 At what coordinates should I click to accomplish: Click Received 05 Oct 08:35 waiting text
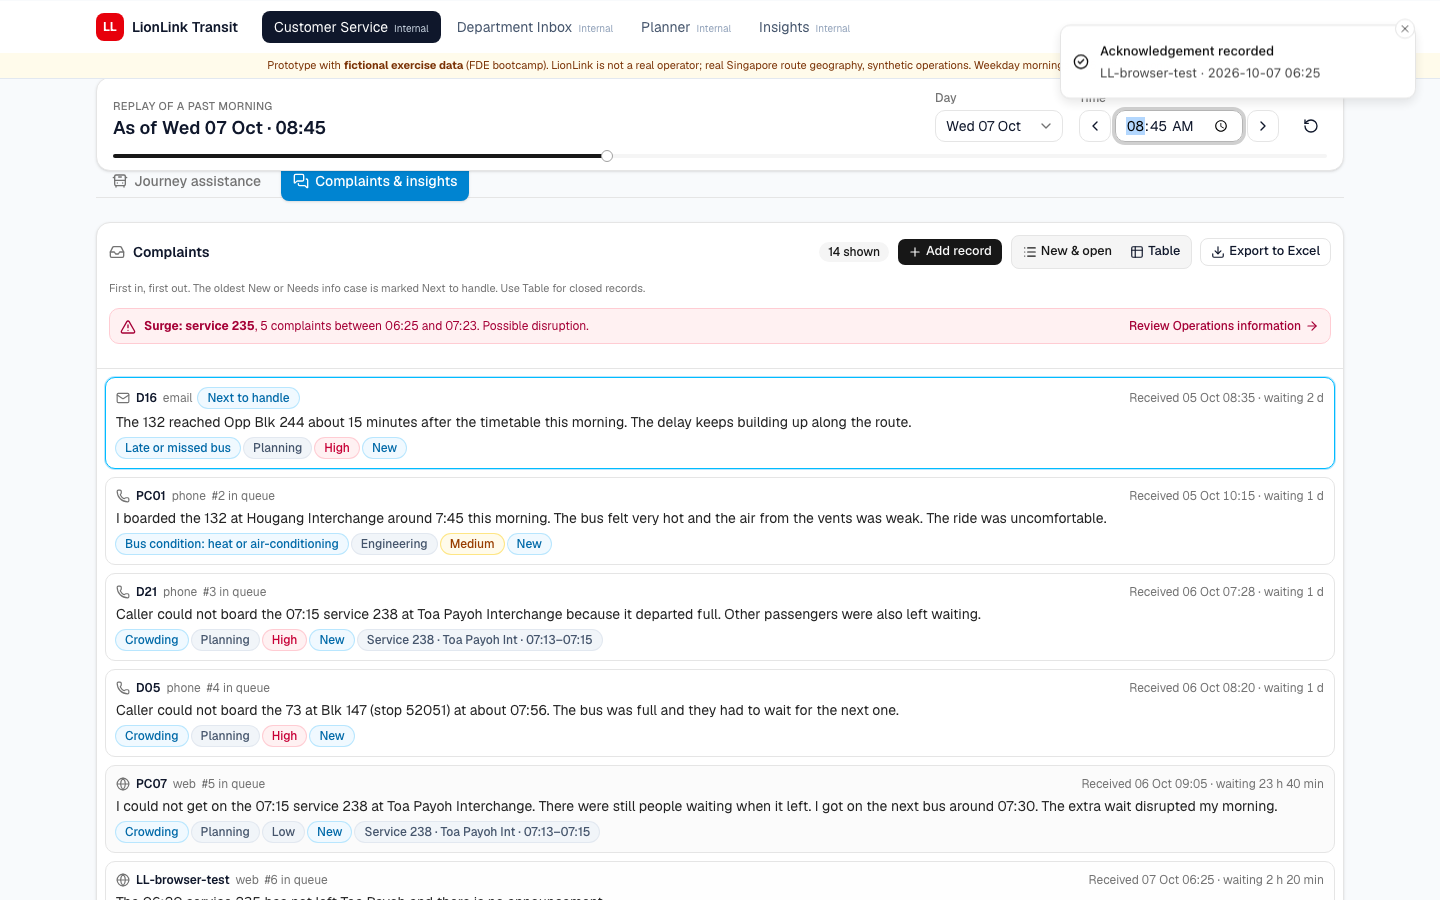[x=1226, y=398]
